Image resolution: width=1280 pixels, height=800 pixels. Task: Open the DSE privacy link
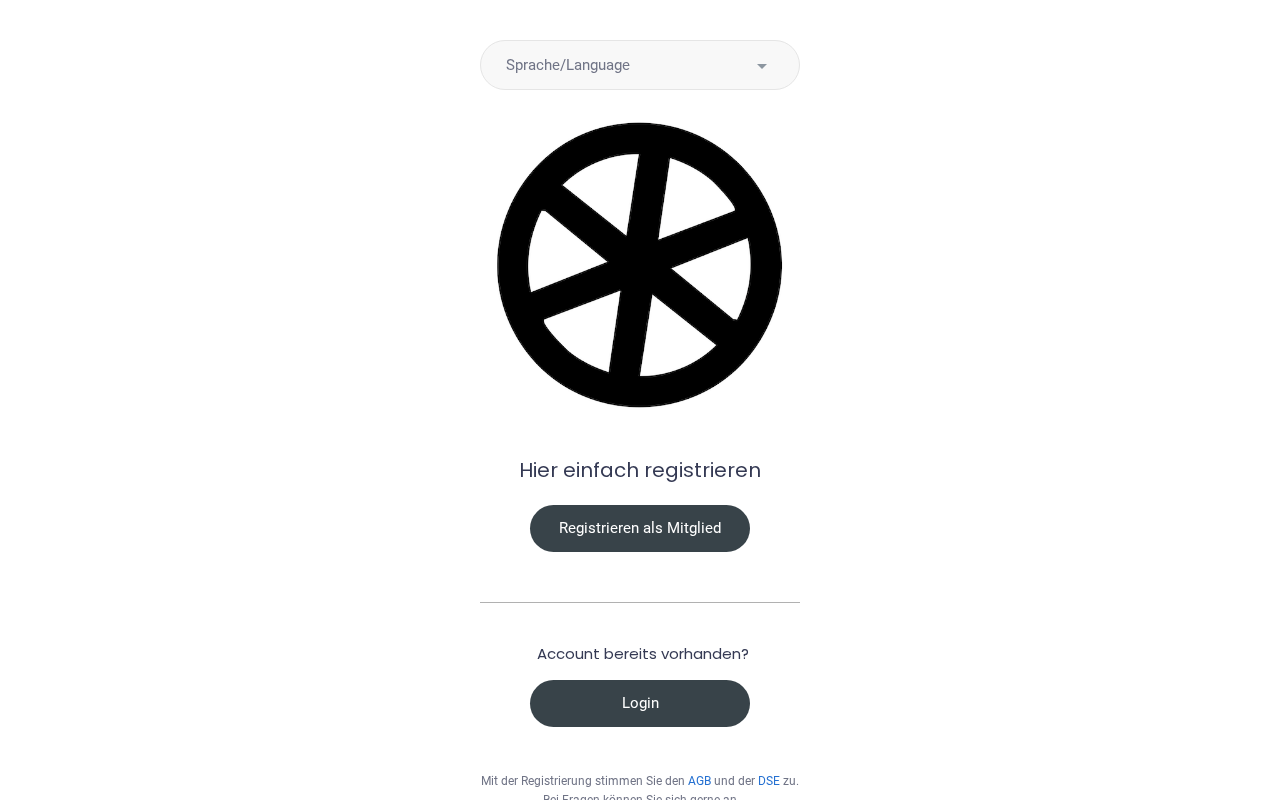coord(768,781)
